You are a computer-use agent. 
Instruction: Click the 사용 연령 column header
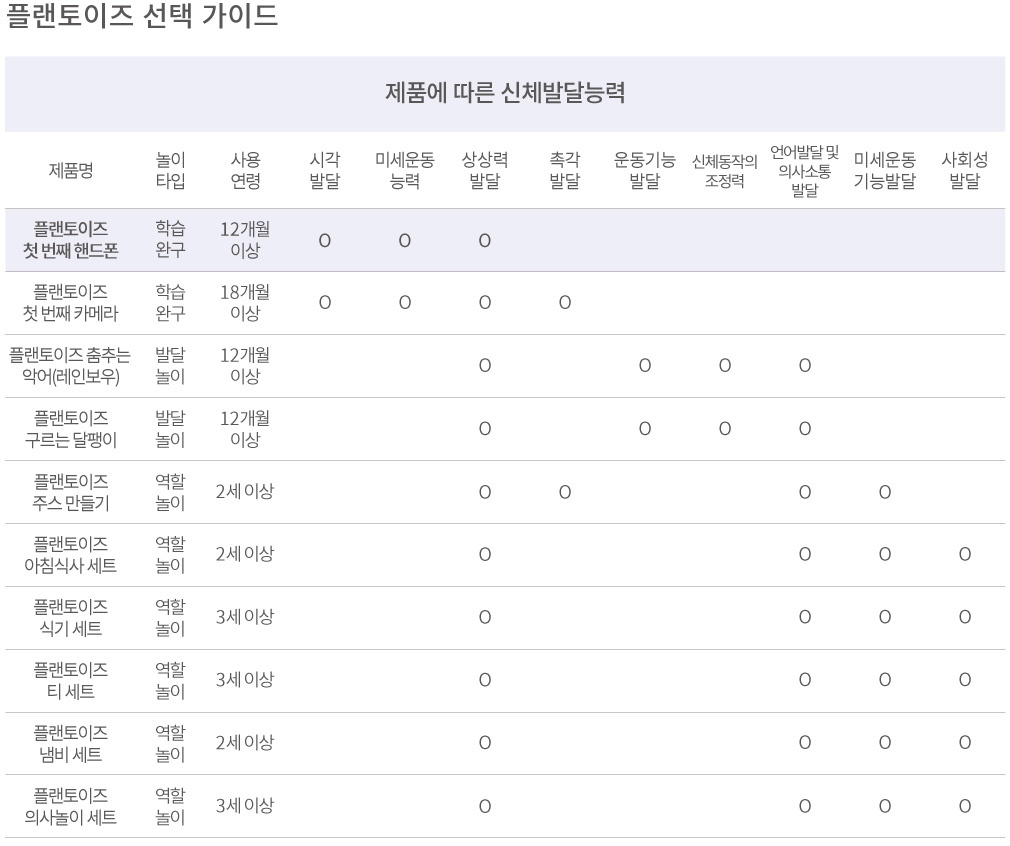pos(245,170)
